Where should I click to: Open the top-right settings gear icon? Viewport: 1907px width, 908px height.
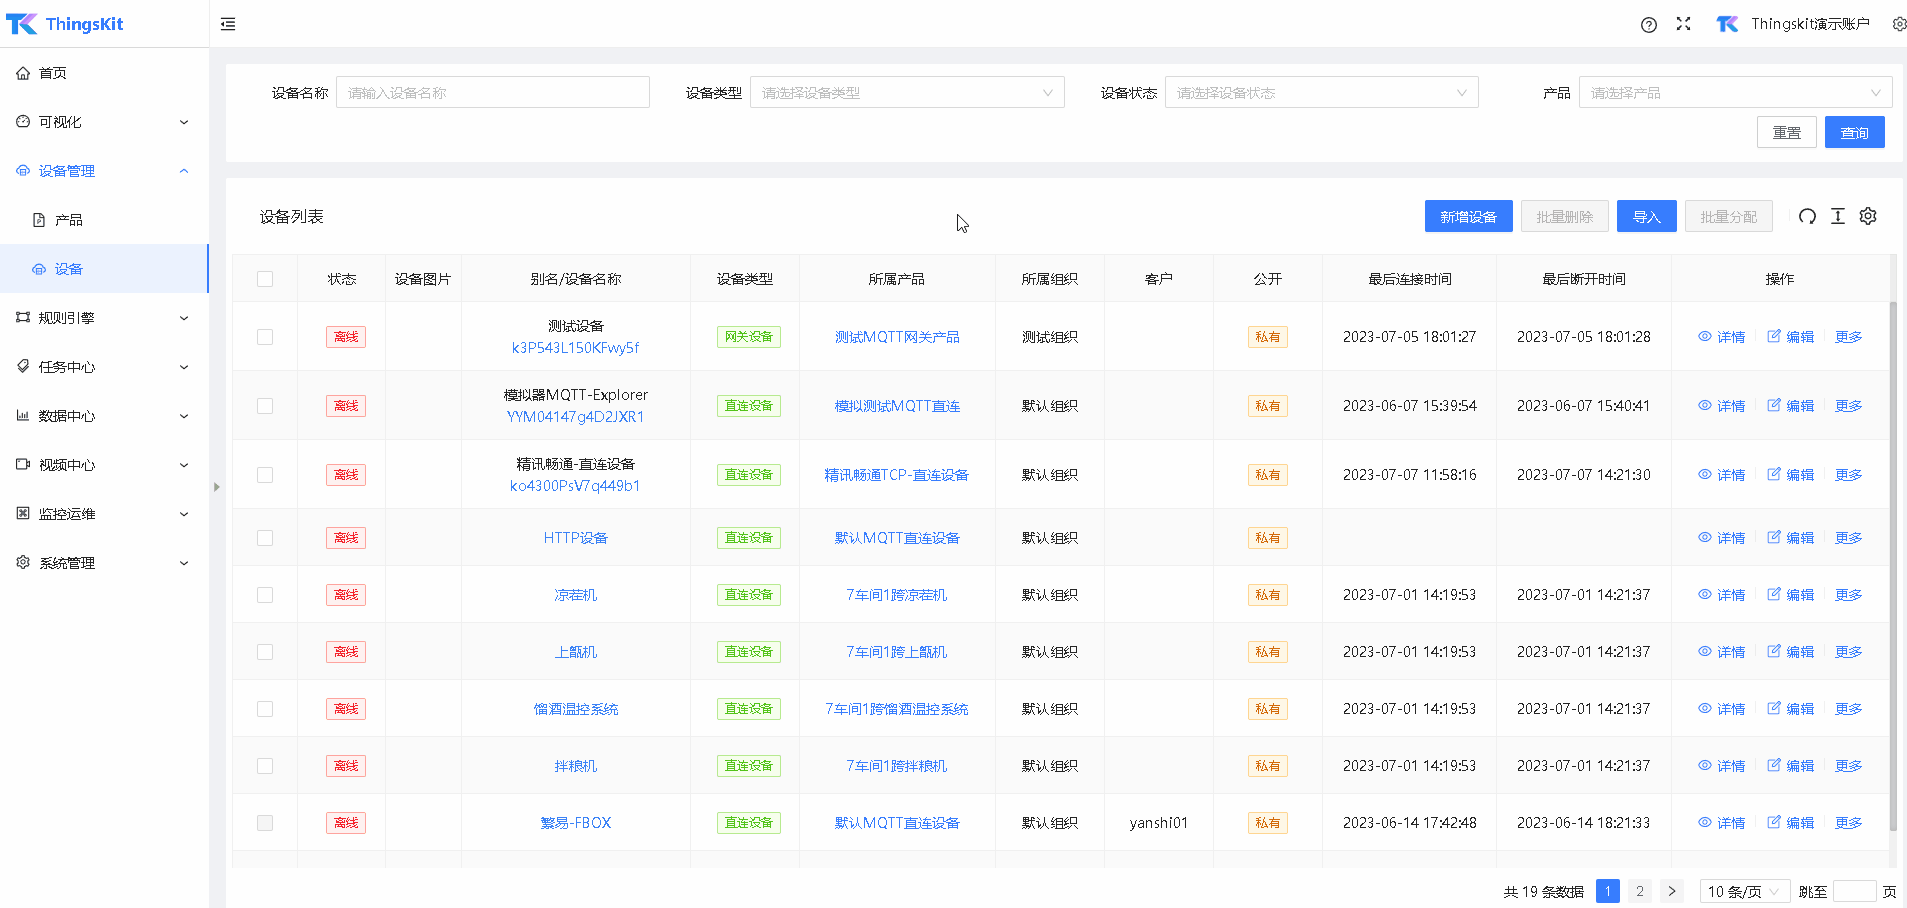pos(1898,24)
